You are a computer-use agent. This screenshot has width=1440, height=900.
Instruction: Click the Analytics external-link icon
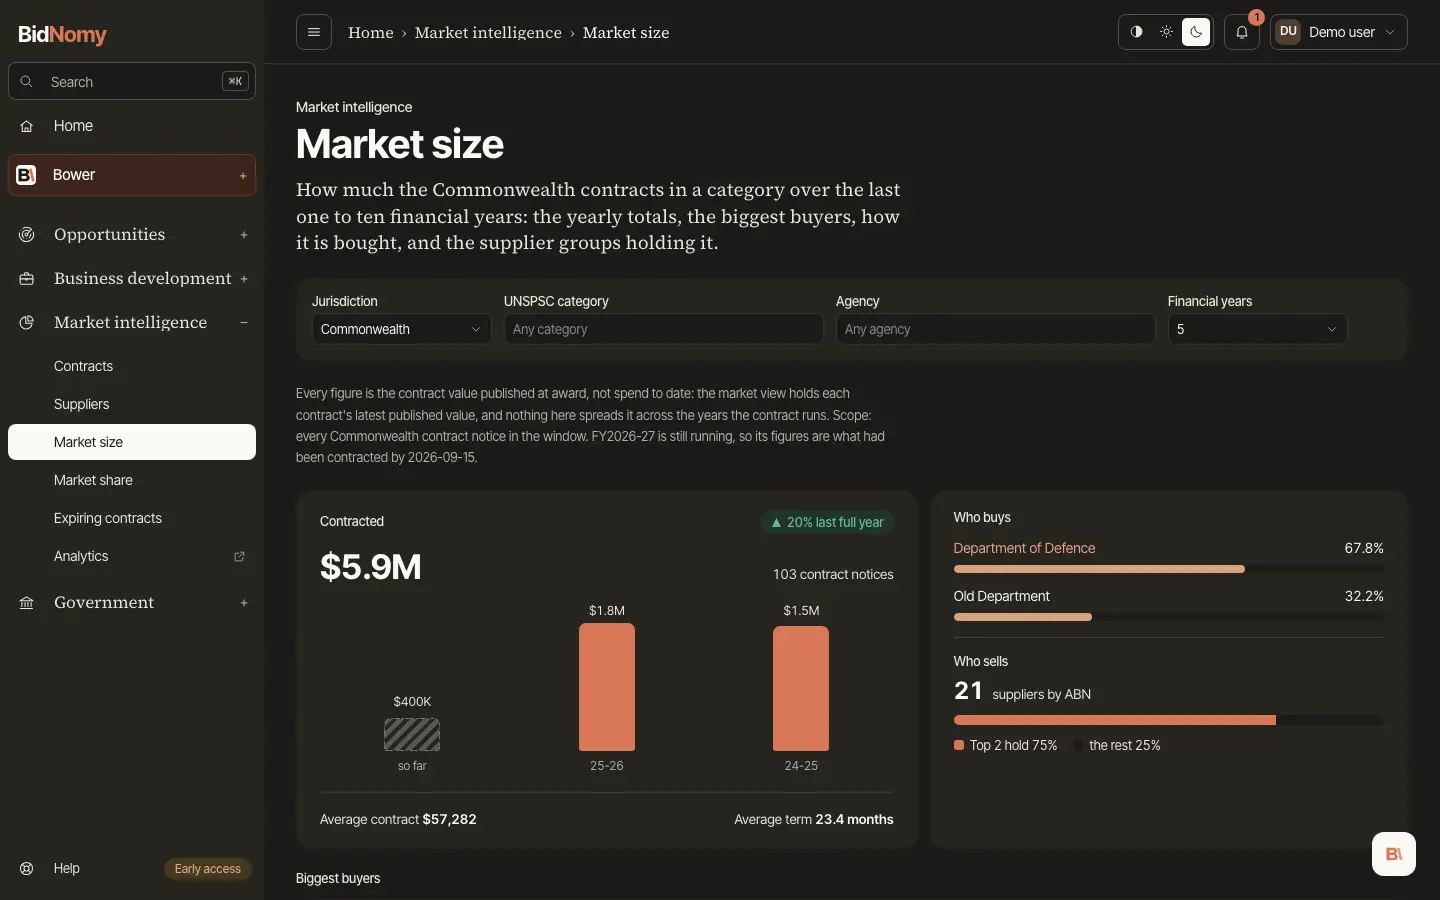[x=239, y=556]
